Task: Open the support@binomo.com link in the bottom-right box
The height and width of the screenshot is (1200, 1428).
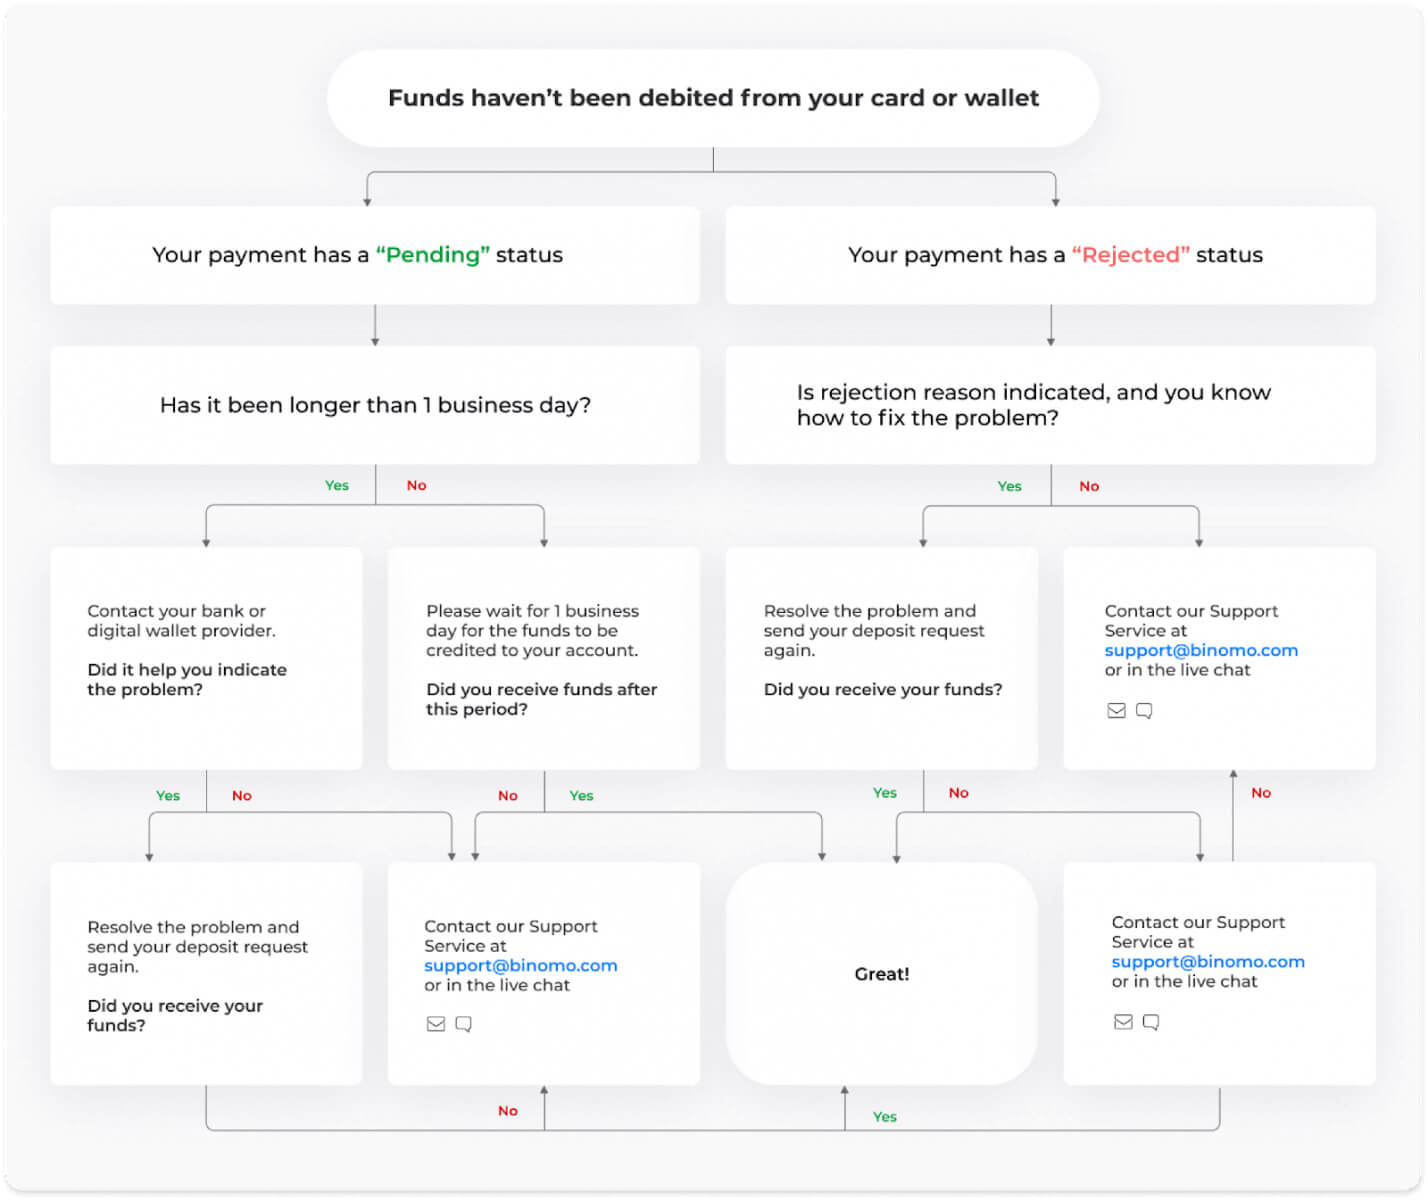Action: pos(1207,961)
